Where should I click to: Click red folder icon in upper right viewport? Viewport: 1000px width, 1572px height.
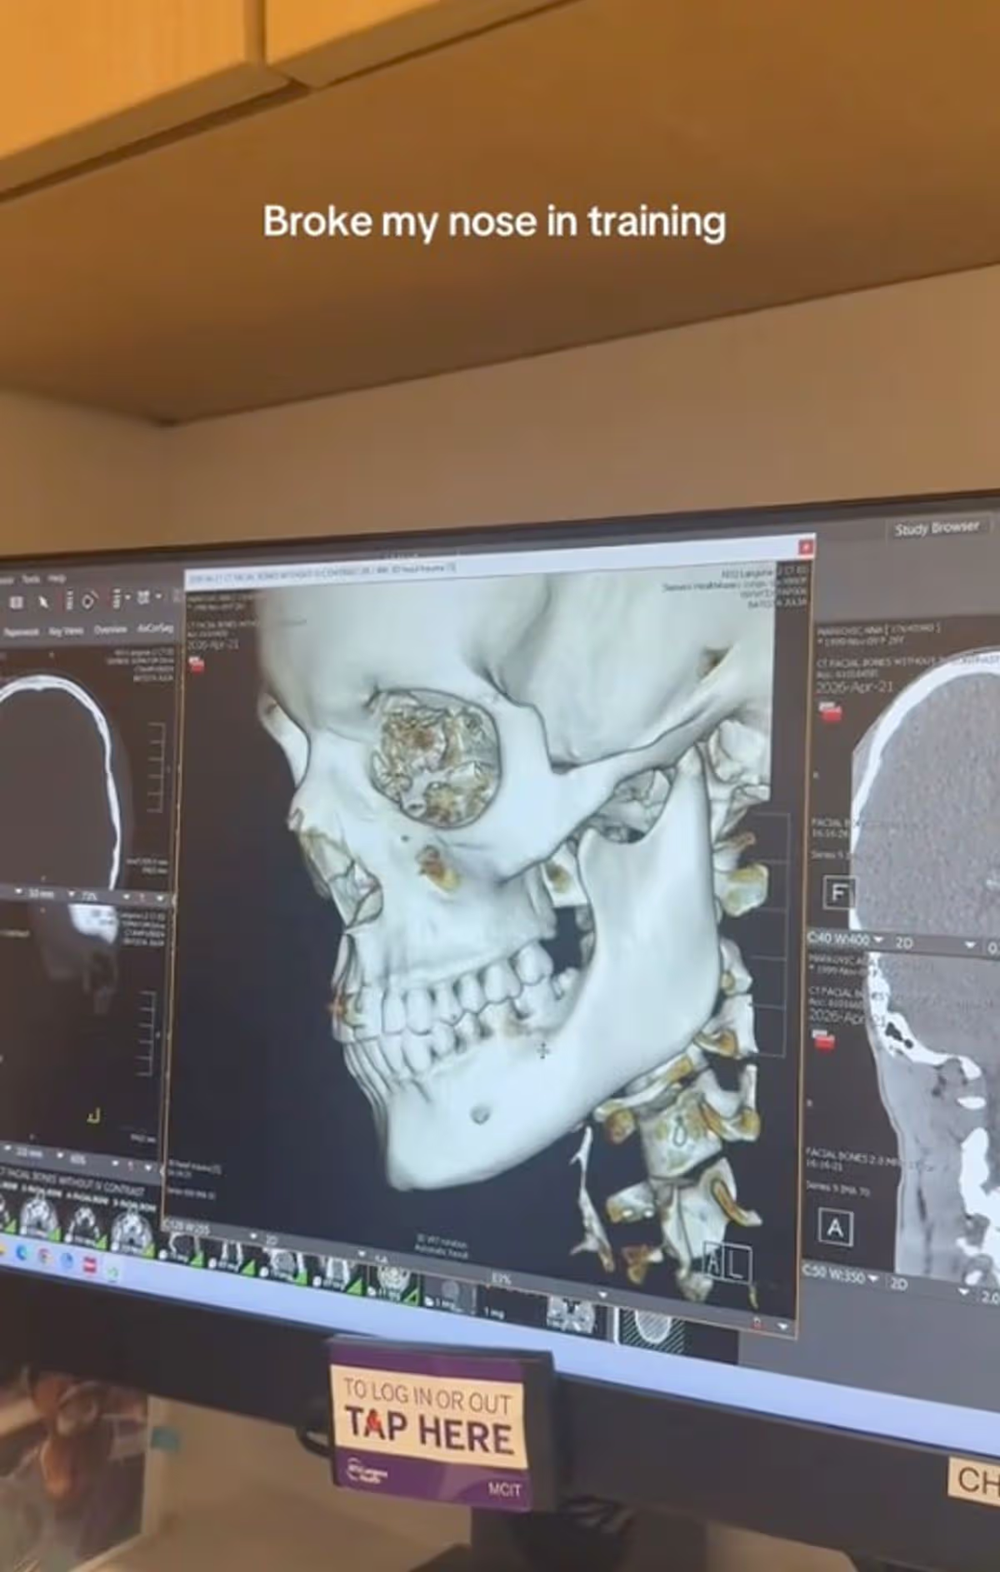(829, 712)
